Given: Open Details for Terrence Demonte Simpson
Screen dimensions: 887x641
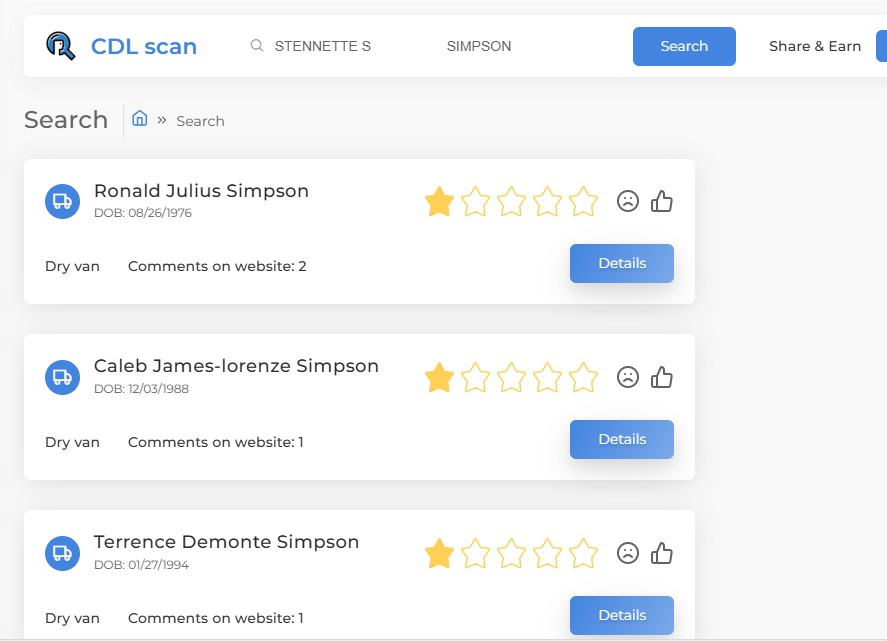Looking at the screenshot, I should pos(622,615).
